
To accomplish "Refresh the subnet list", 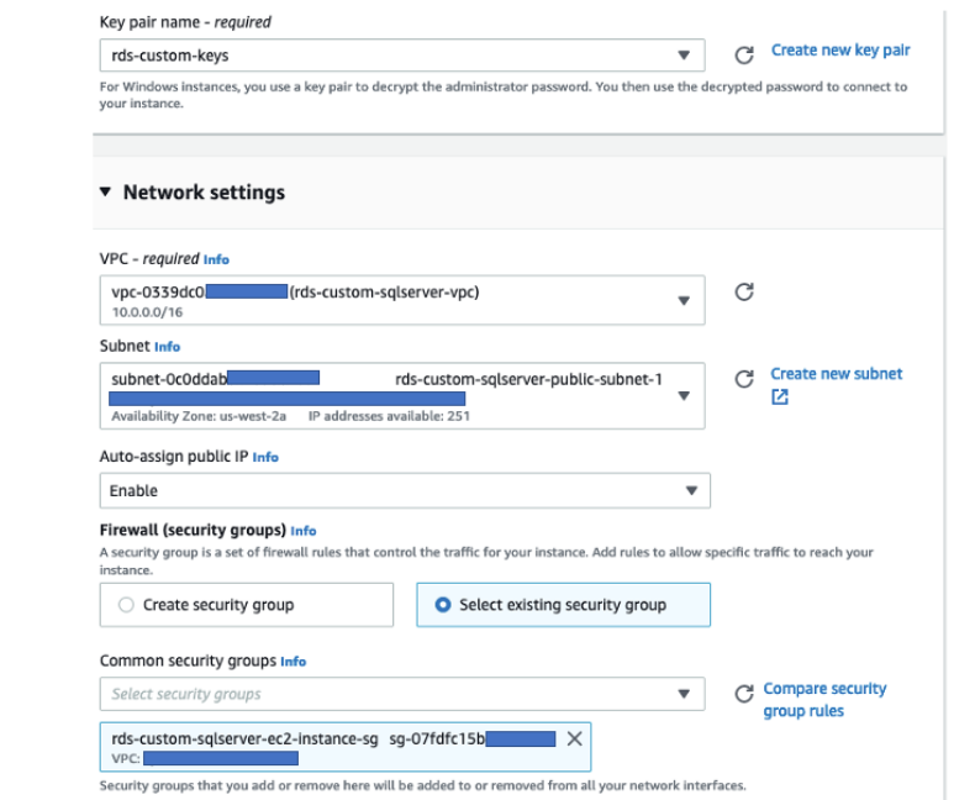I will coord(744,379).
